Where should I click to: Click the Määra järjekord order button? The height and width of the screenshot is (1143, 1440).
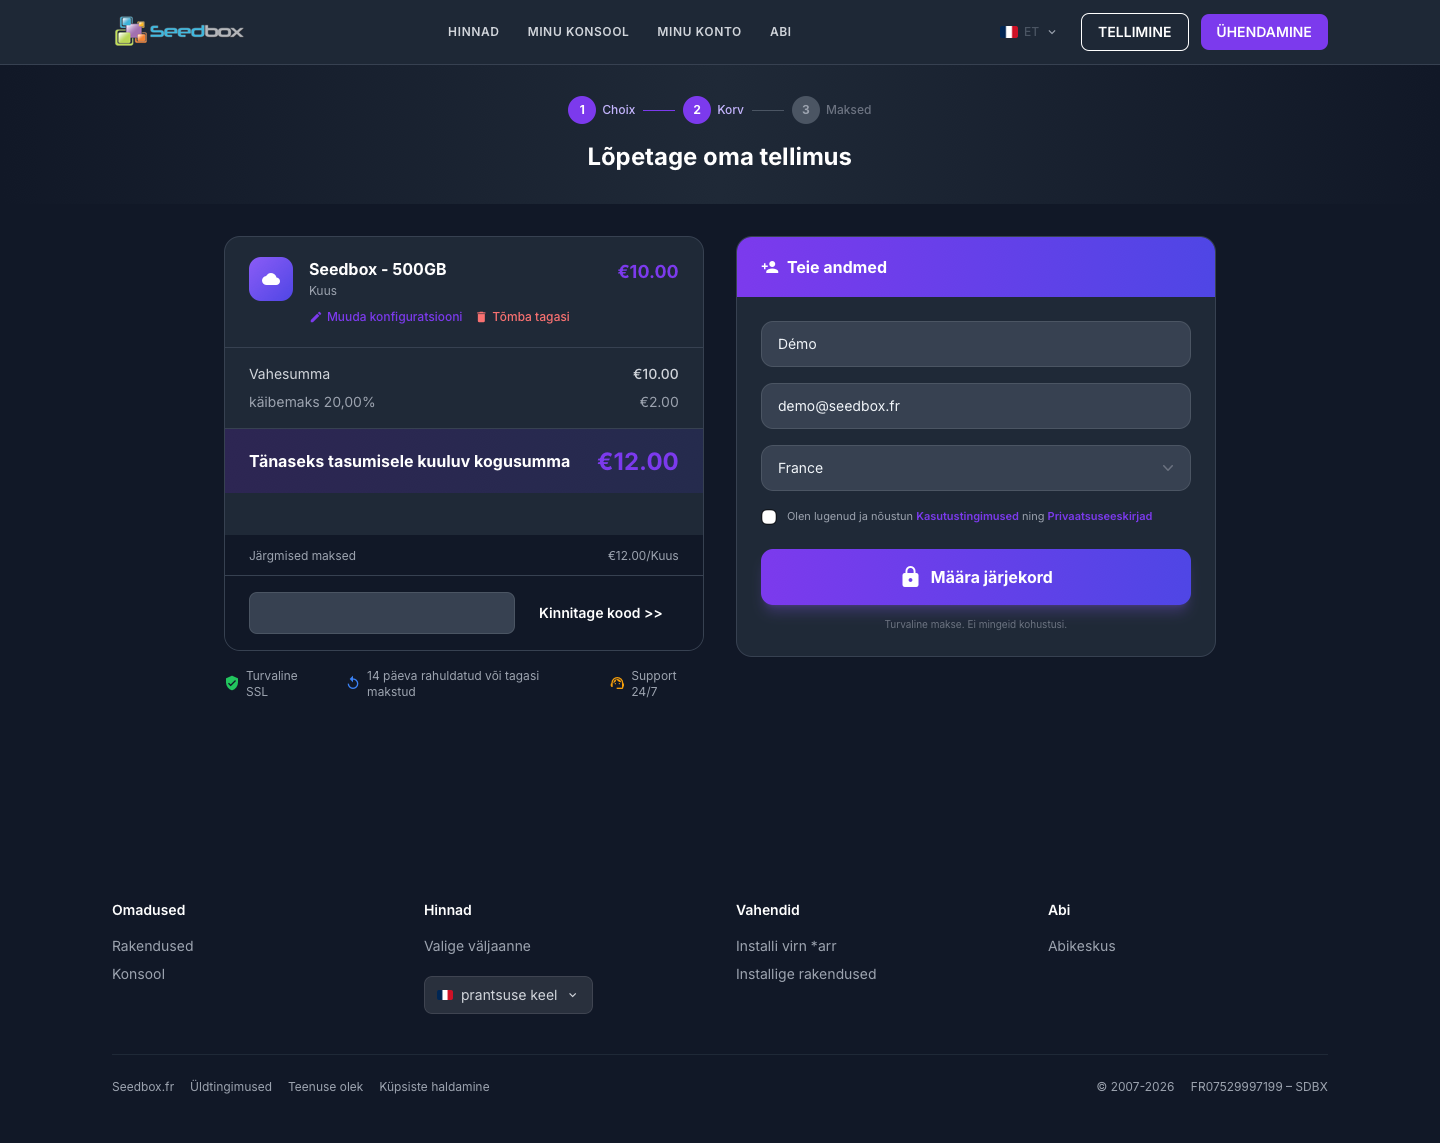(976, 577)
